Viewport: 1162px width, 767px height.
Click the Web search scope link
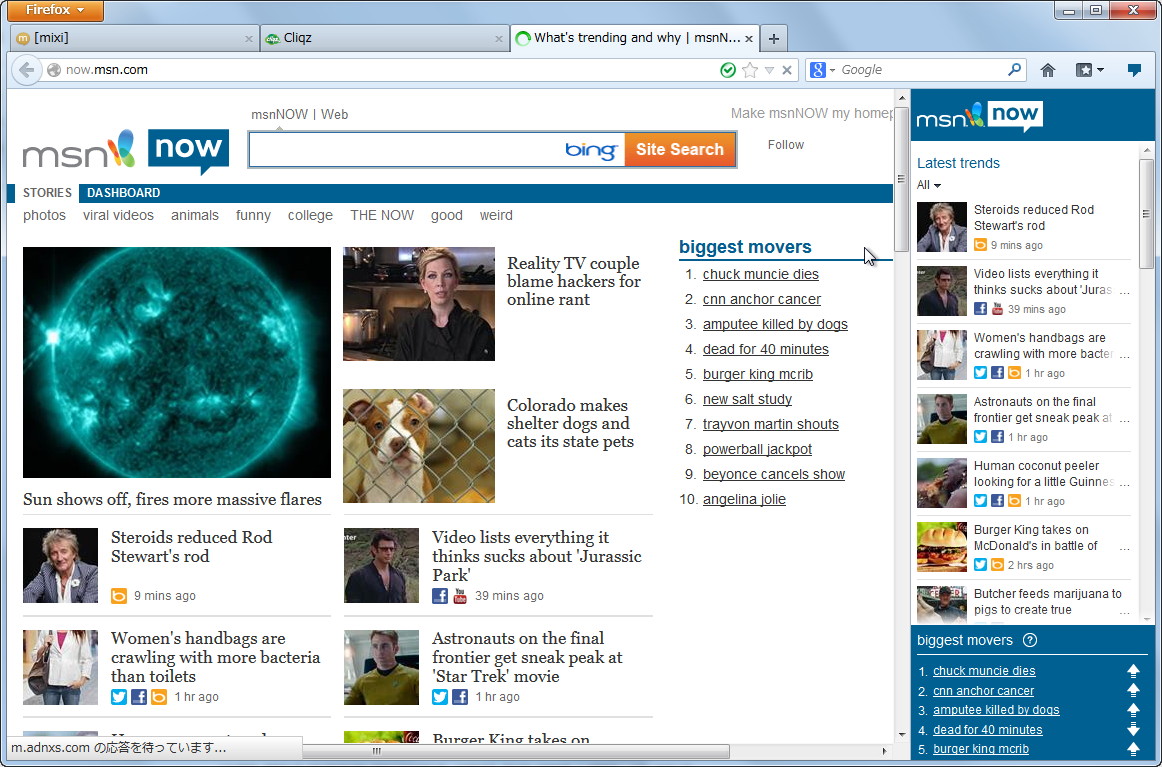pos(334,115)
